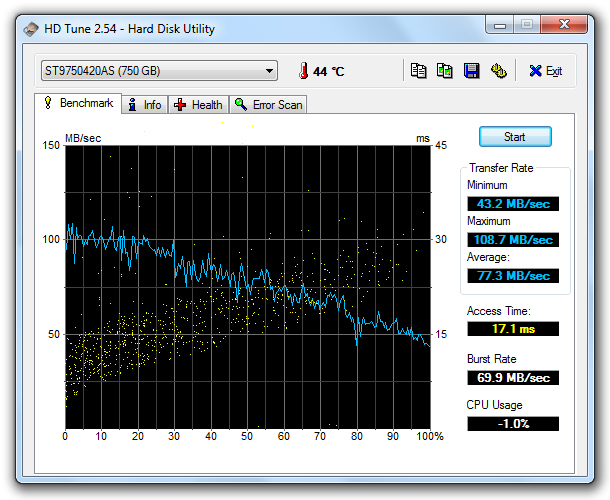Click the Minimum value 43.2 MB/sec
Viewport: 610px width, 500px height.
[x=513, y=204]
